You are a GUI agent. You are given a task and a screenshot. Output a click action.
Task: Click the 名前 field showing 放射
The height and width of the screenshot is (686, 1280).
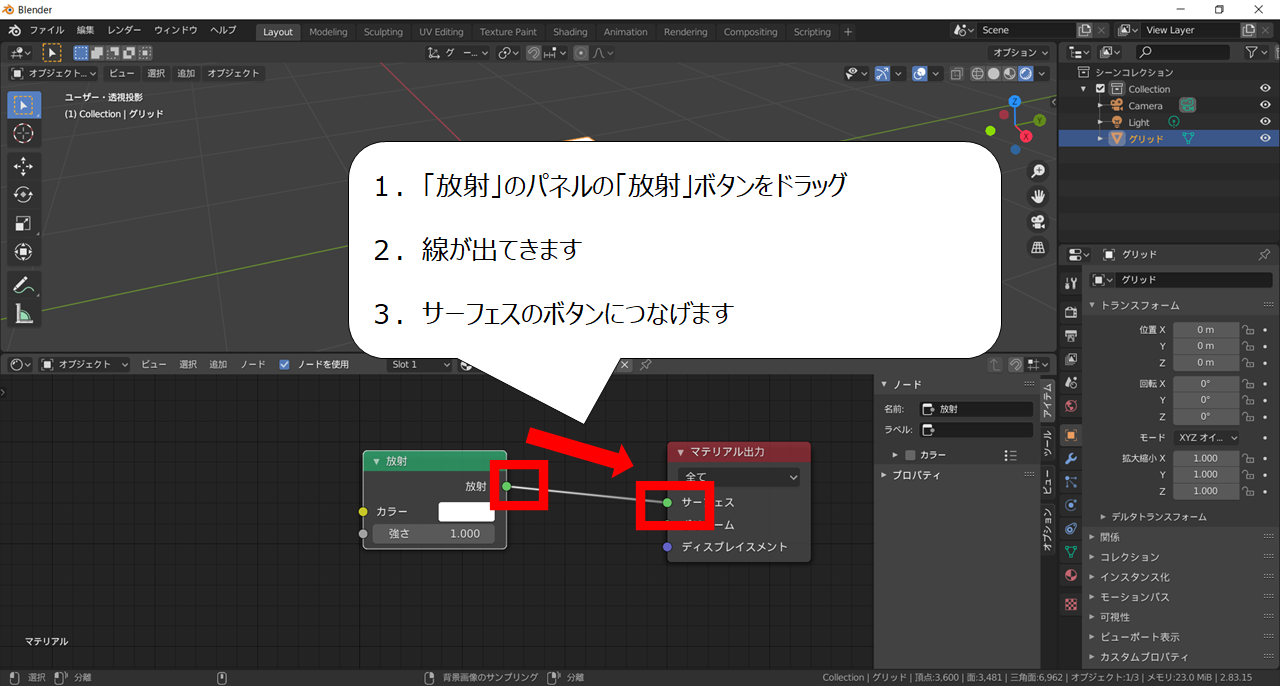pyautogui.click(x=976, y=409)
